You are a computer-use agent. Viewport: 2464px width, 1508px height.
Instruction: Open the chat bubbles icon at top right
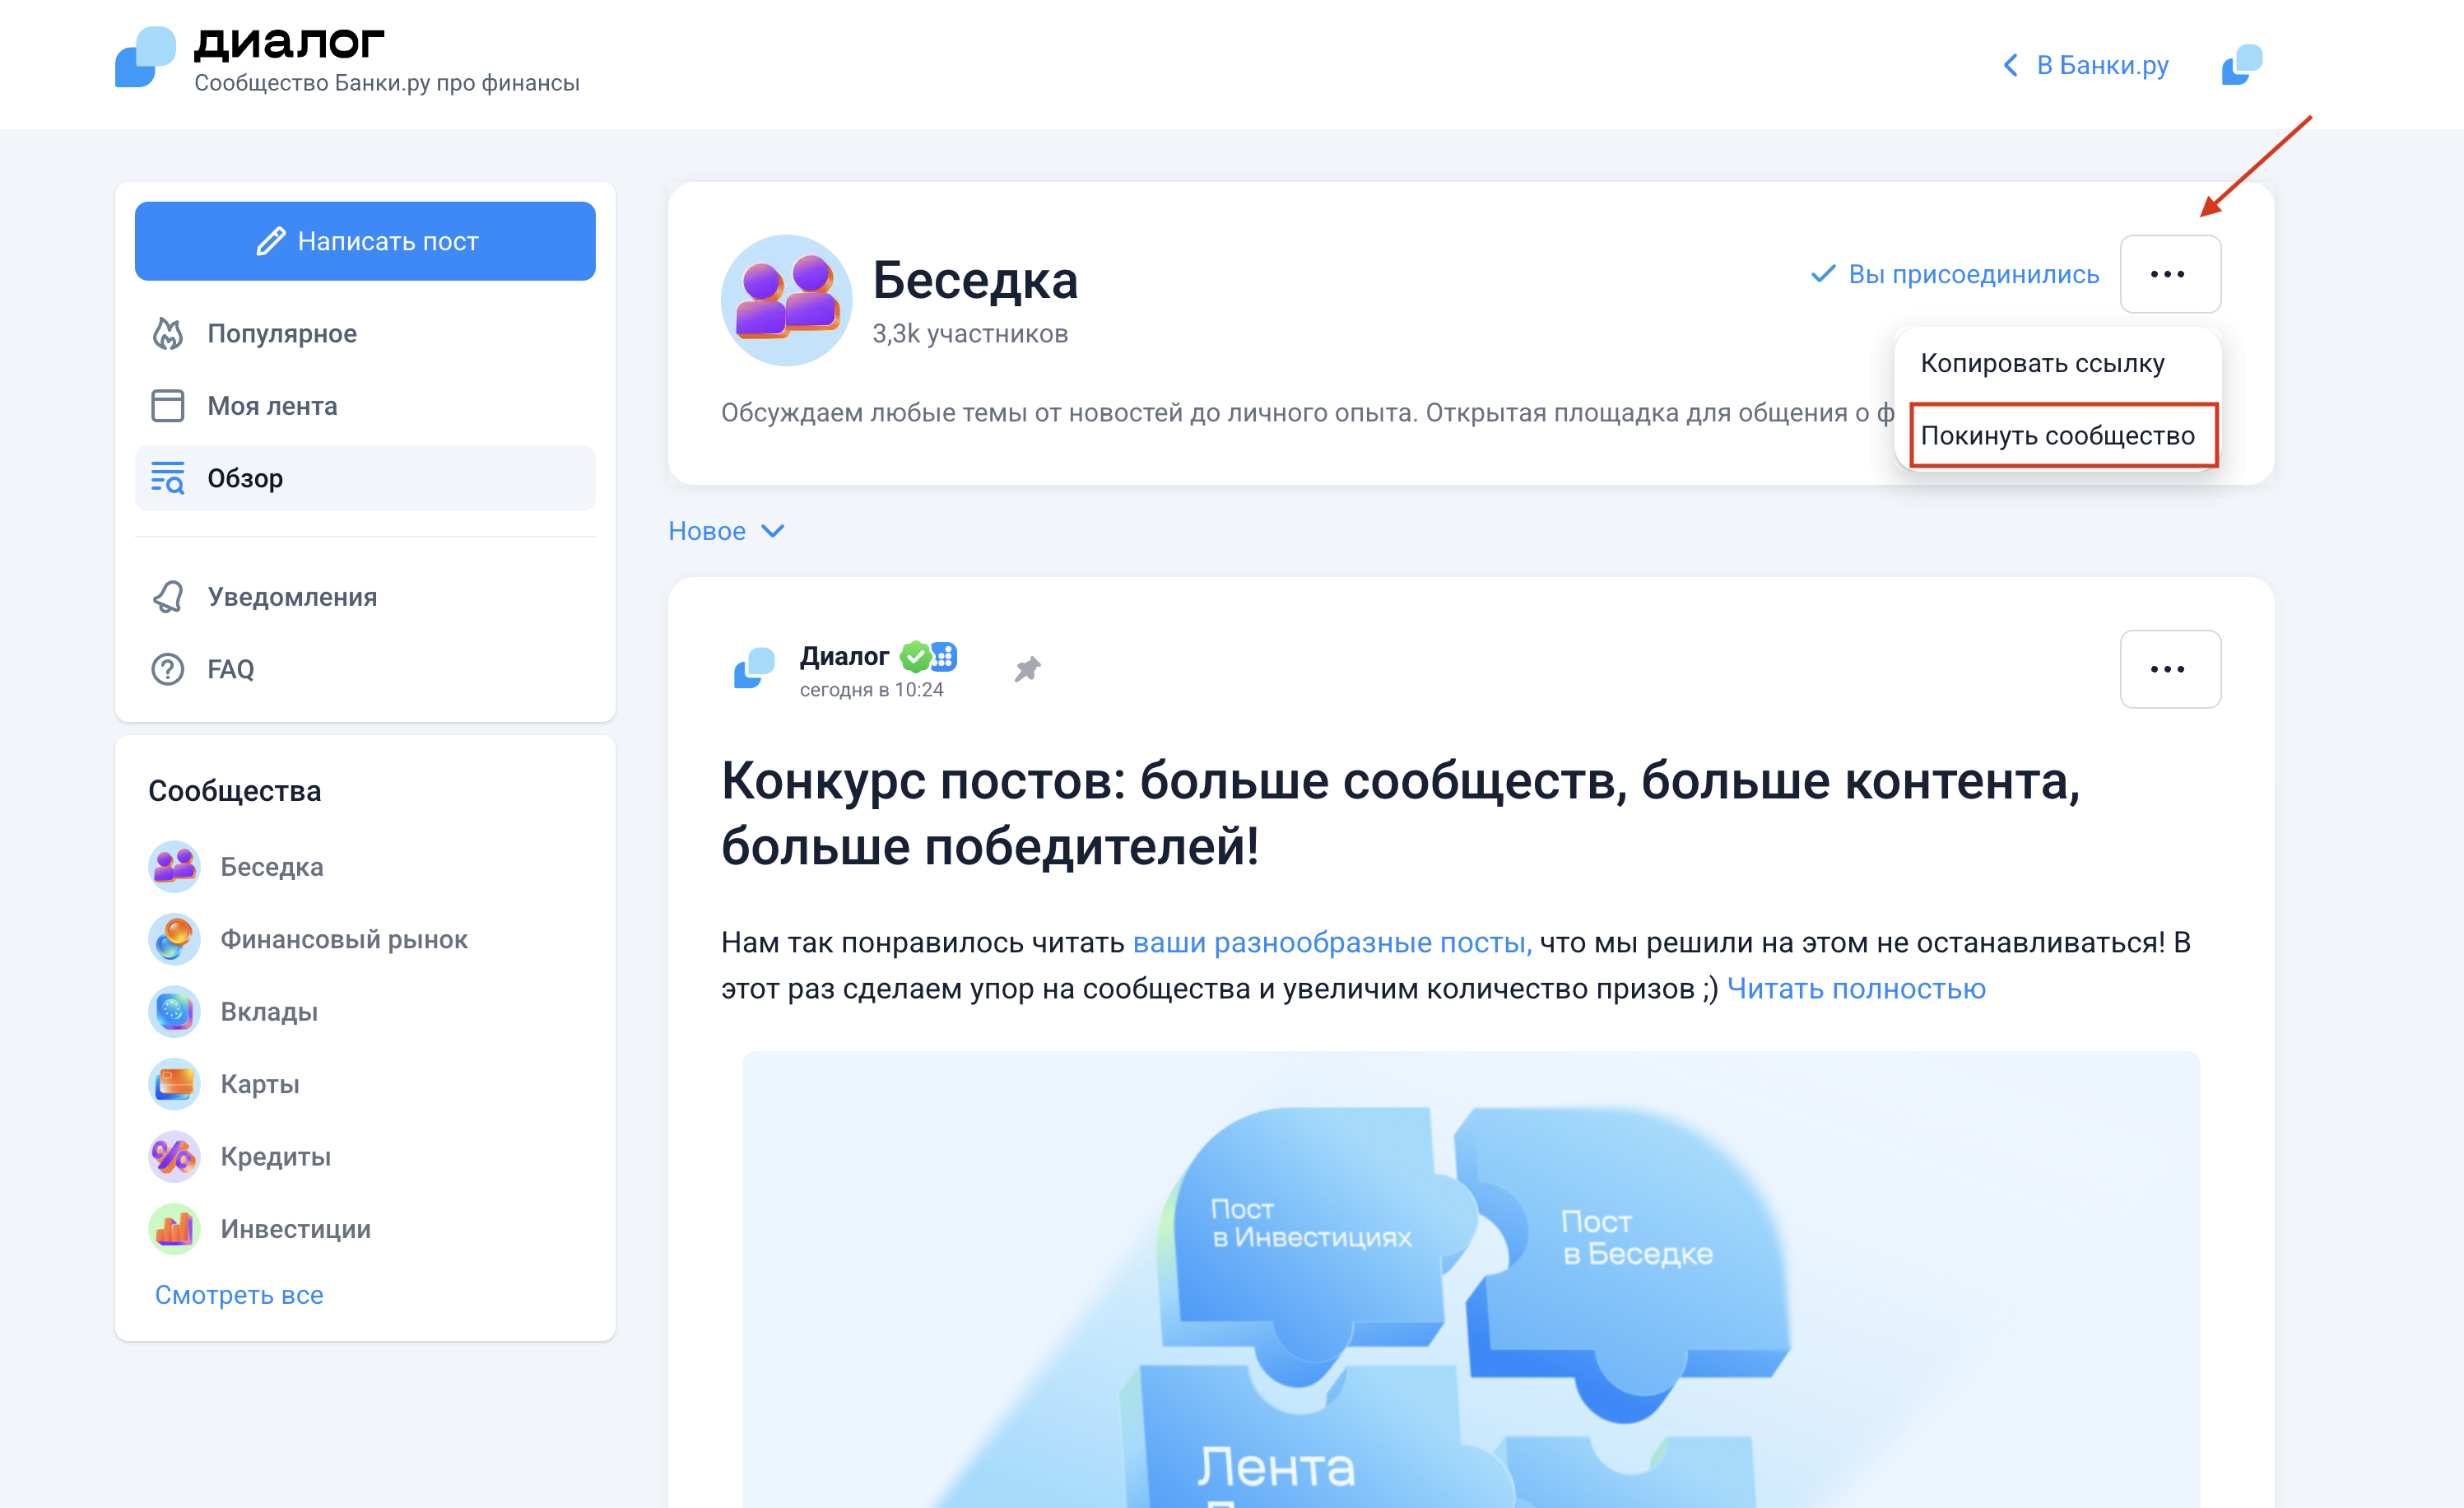2241,65
